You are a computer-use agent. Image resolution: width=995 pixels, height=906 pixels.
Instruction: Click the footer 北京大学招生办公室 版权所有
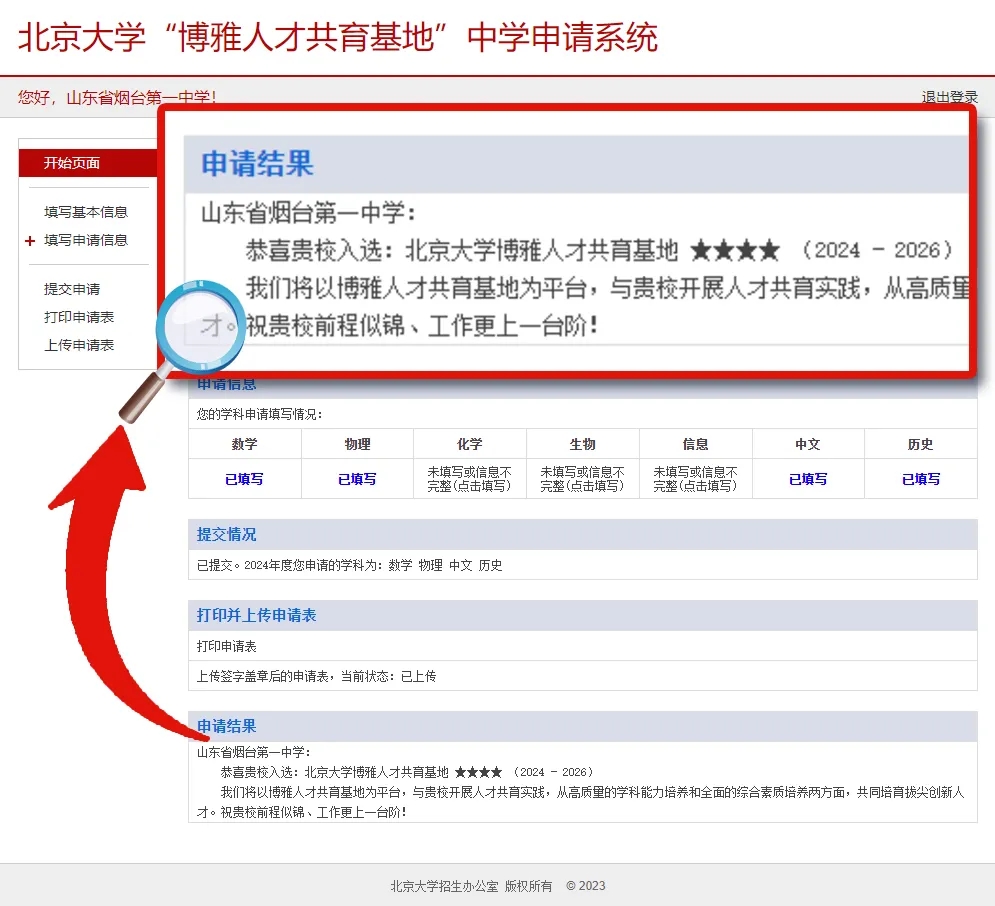point(471,886)
